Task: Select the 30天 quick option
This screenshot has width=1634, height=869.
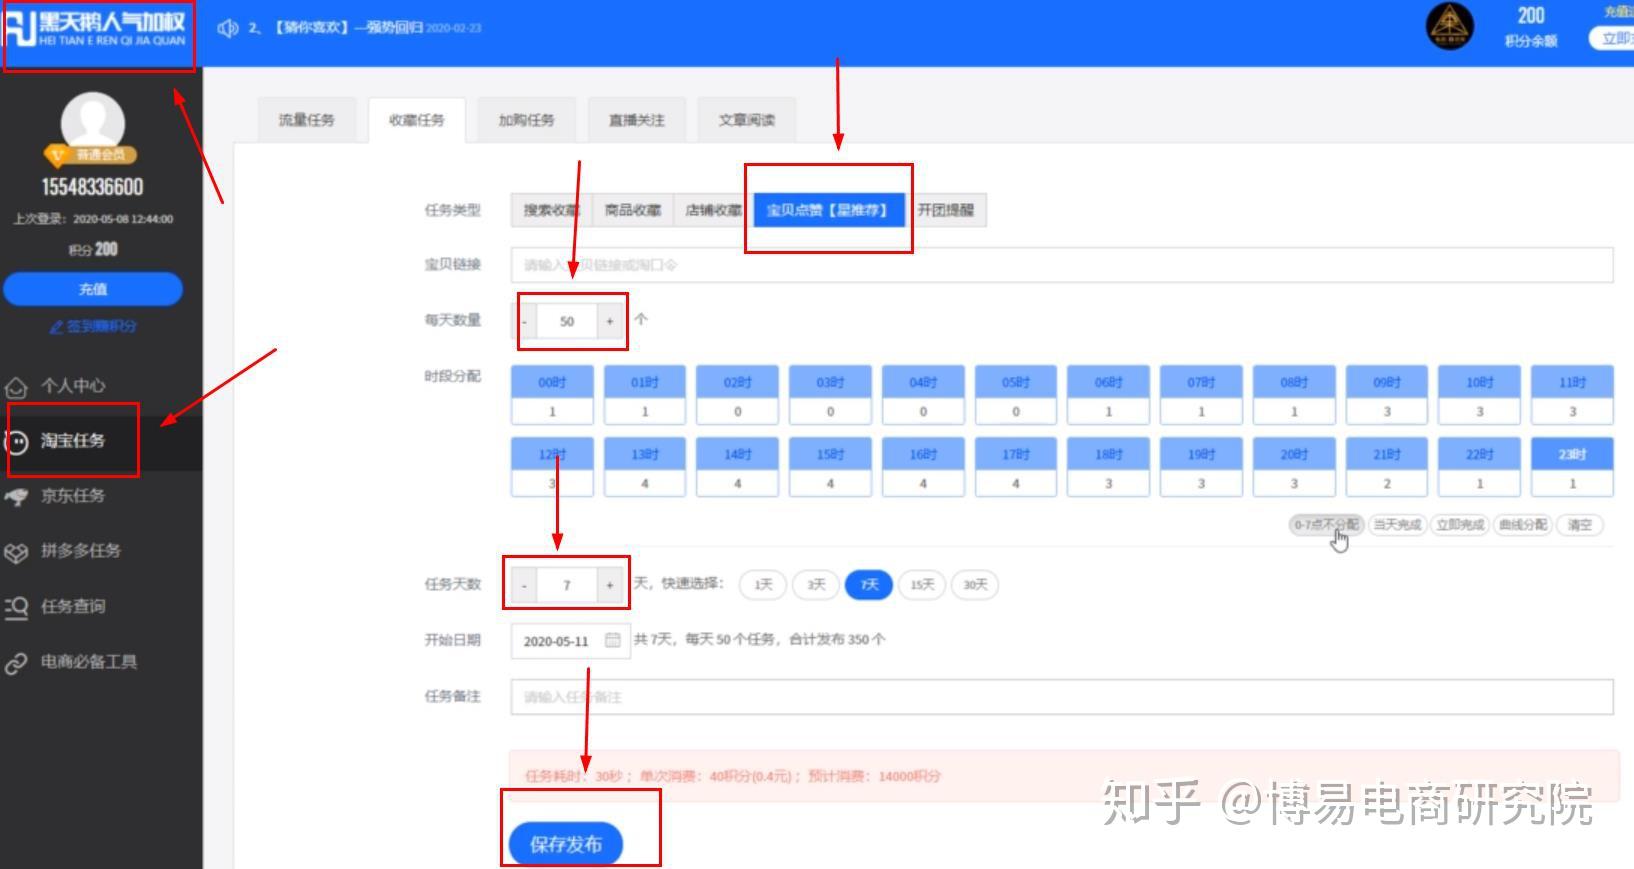Action: tap(975, 585)
